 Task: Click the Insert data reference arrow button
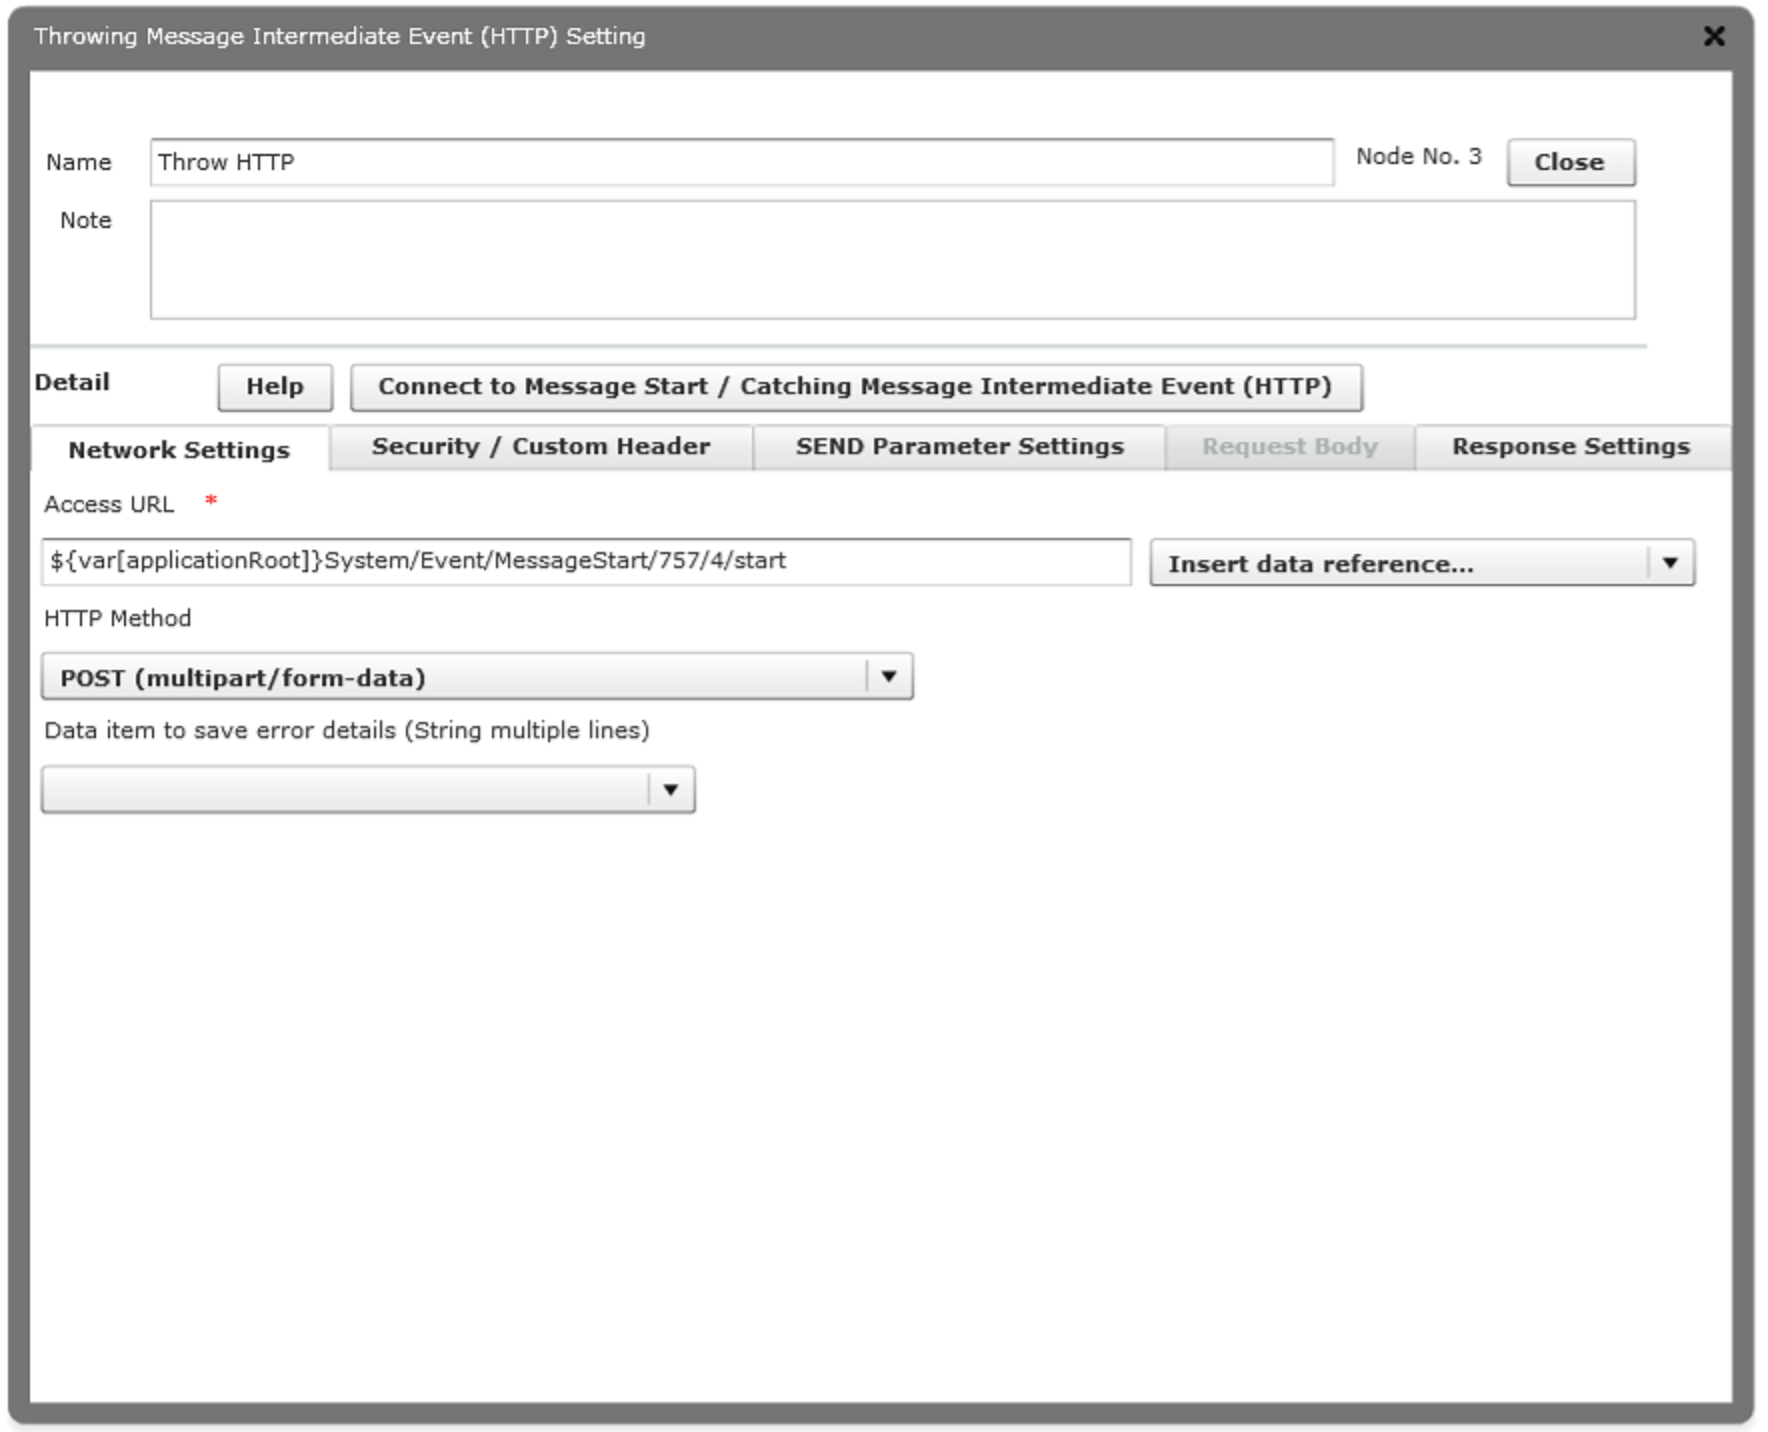pos(1670,562)
